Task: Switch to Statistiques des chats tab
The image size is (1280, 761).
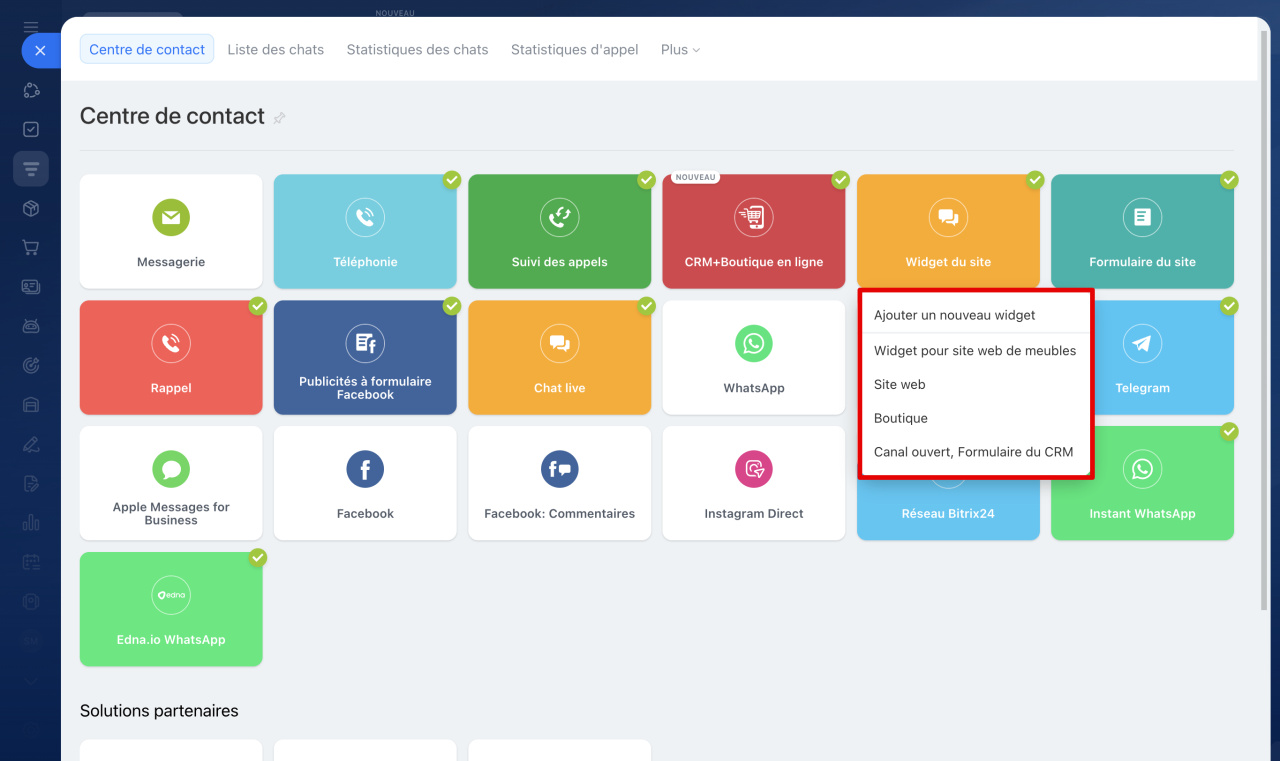Action: tap(418, 49)
